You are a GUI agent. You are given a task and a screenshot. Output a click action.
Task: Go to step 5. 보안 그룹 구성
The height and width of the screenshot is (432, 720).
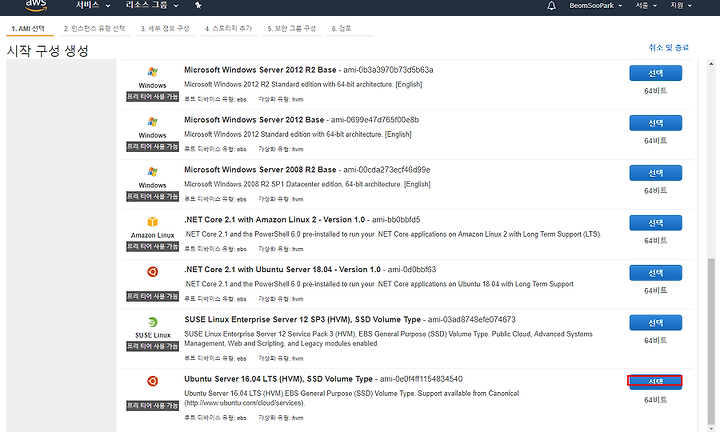tap(292, 28)
